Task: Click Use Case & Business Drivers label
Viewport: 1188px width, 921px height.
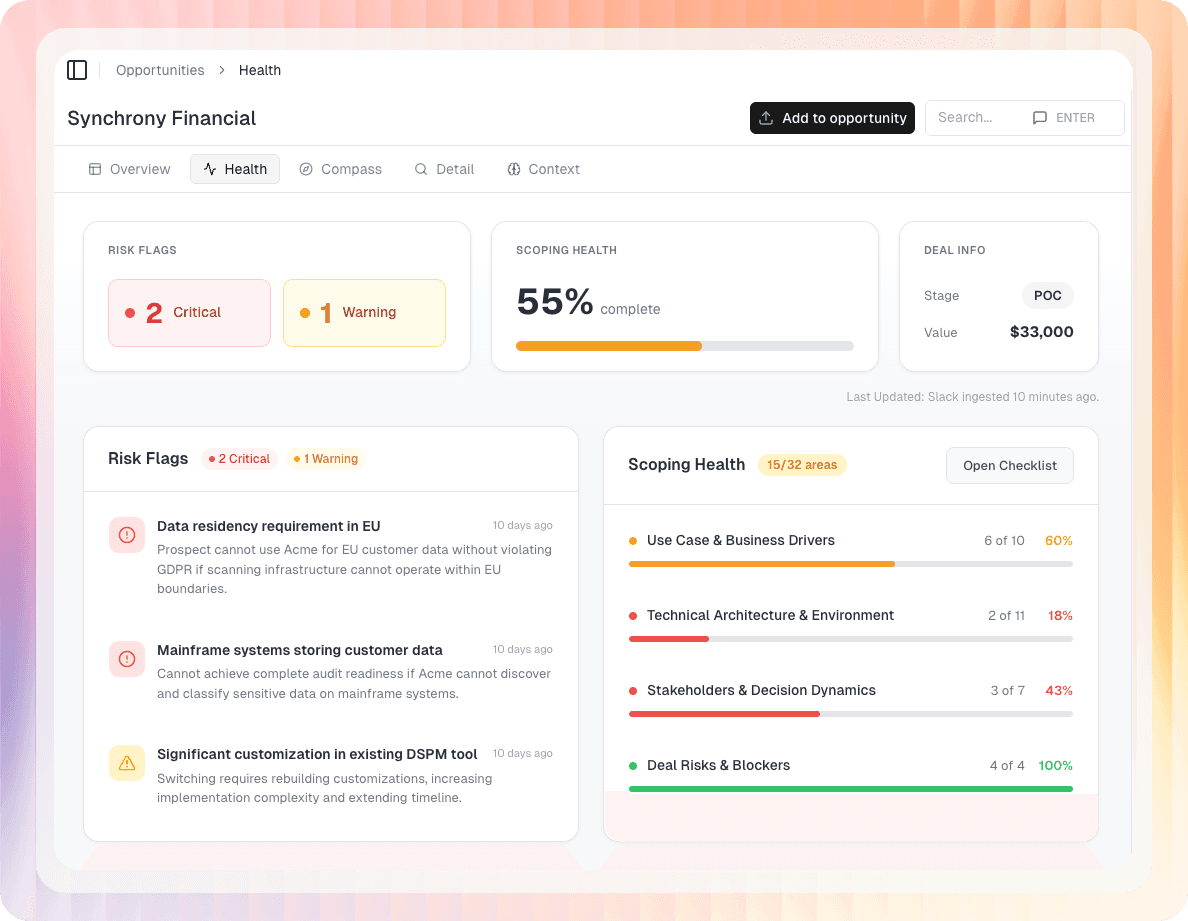Action: [740, 541]
